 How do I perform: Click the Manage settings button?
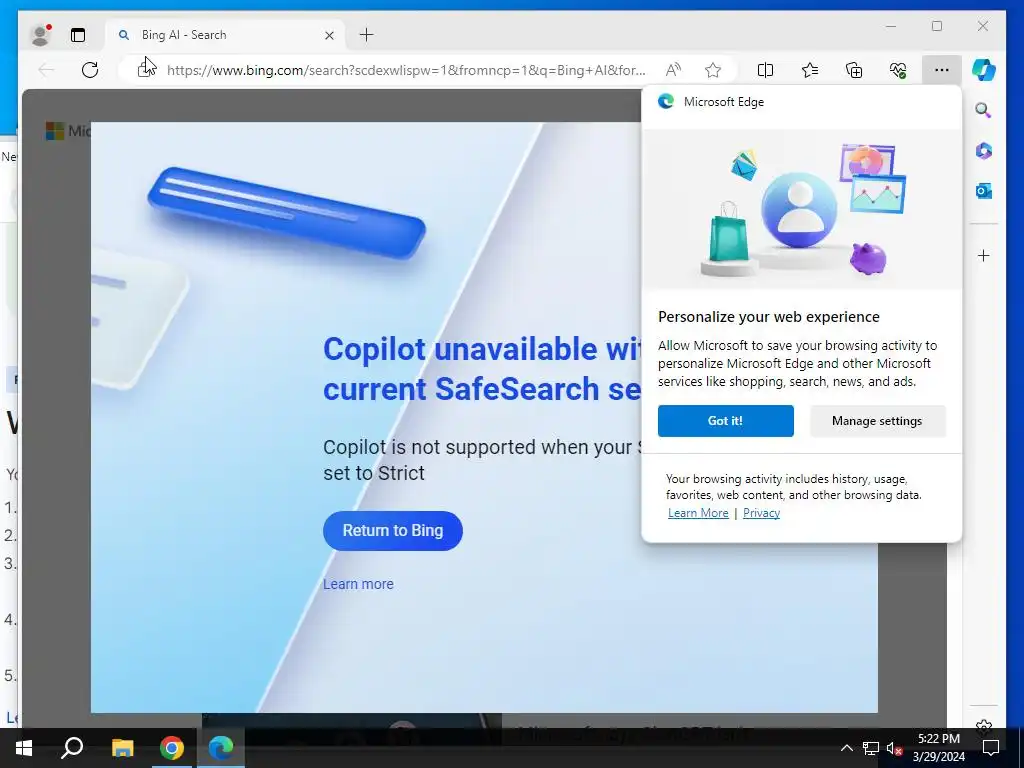click(877, 421)
